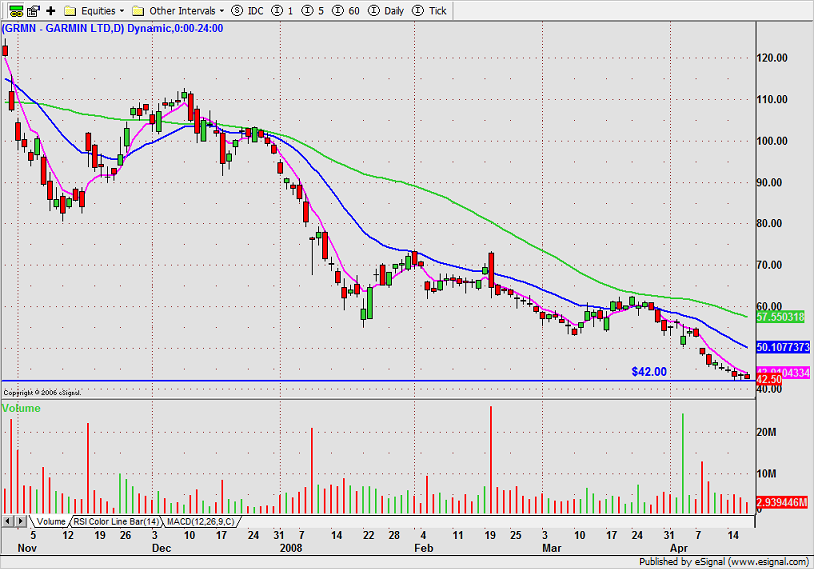
Task: Click the 120.00 price axis label
Action: click(772, 58)
